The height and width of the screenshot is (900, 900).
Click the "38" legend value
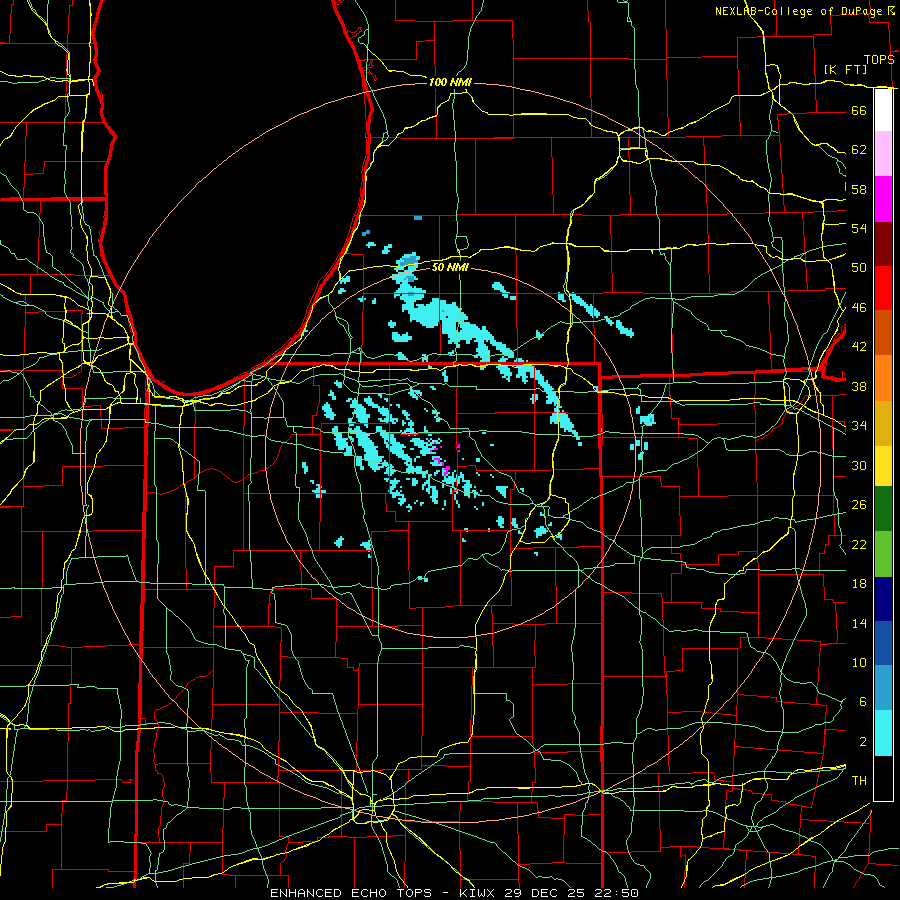tap(859, 386)
